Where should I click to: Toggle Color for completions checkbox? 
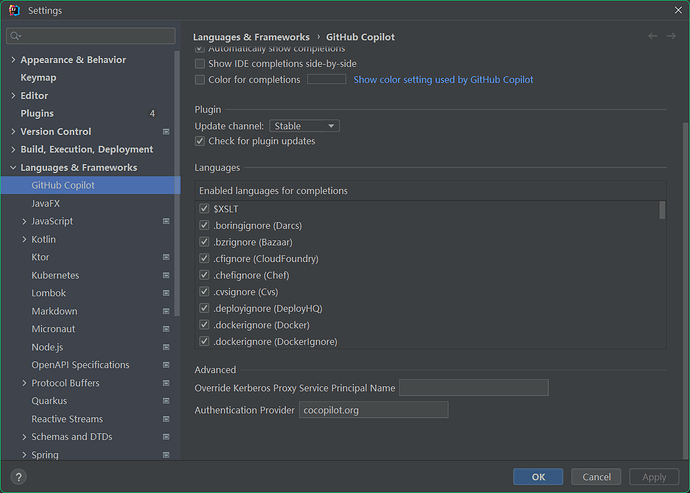coord(200,80)
